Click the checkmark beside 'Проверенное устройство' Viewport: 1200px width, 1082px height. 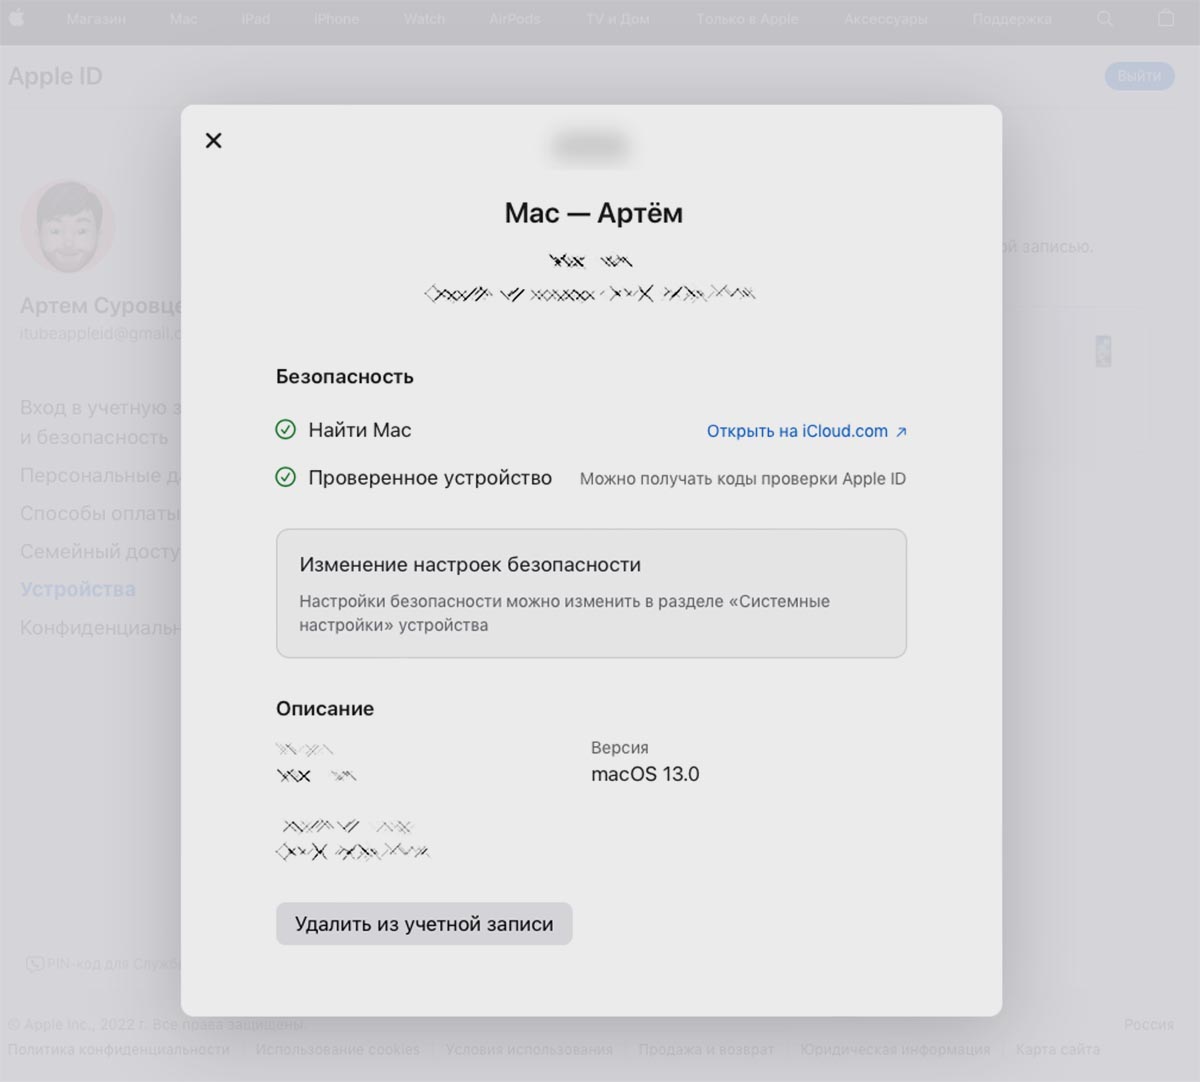click(285, 478)
